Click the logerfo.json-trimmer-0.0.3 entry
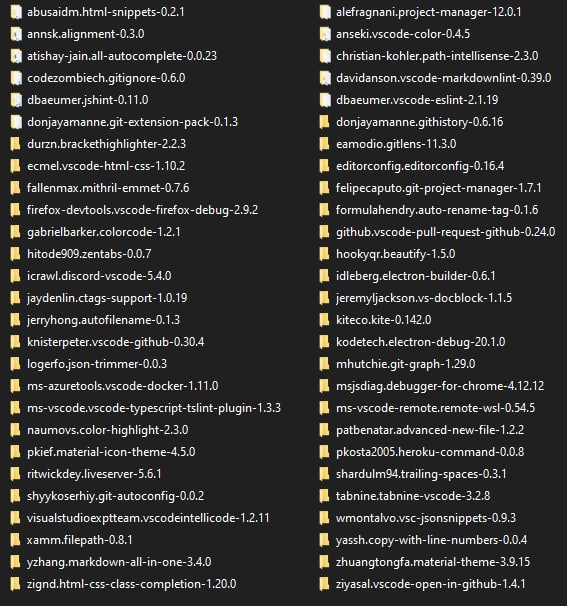The height and width of the screenshot is (606, 567). point(97,364)
